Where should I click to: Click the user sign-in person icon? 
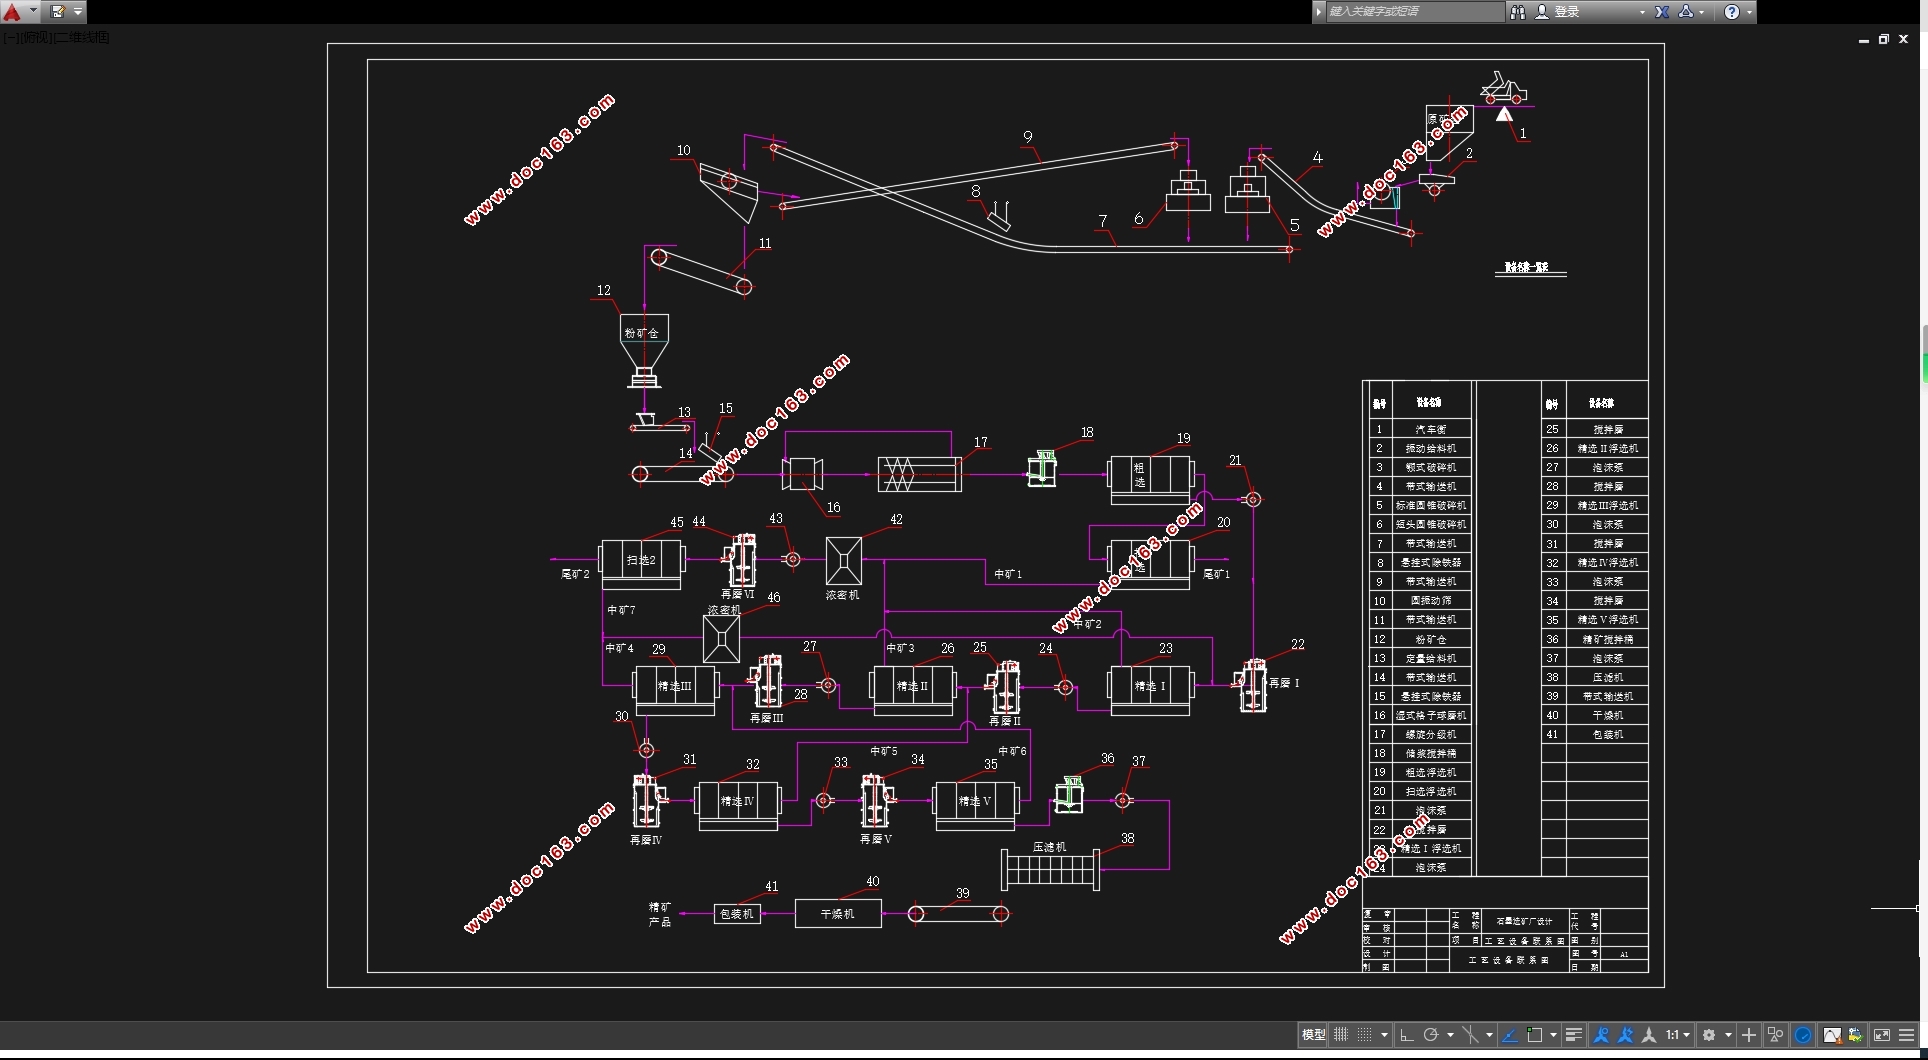1542,12
